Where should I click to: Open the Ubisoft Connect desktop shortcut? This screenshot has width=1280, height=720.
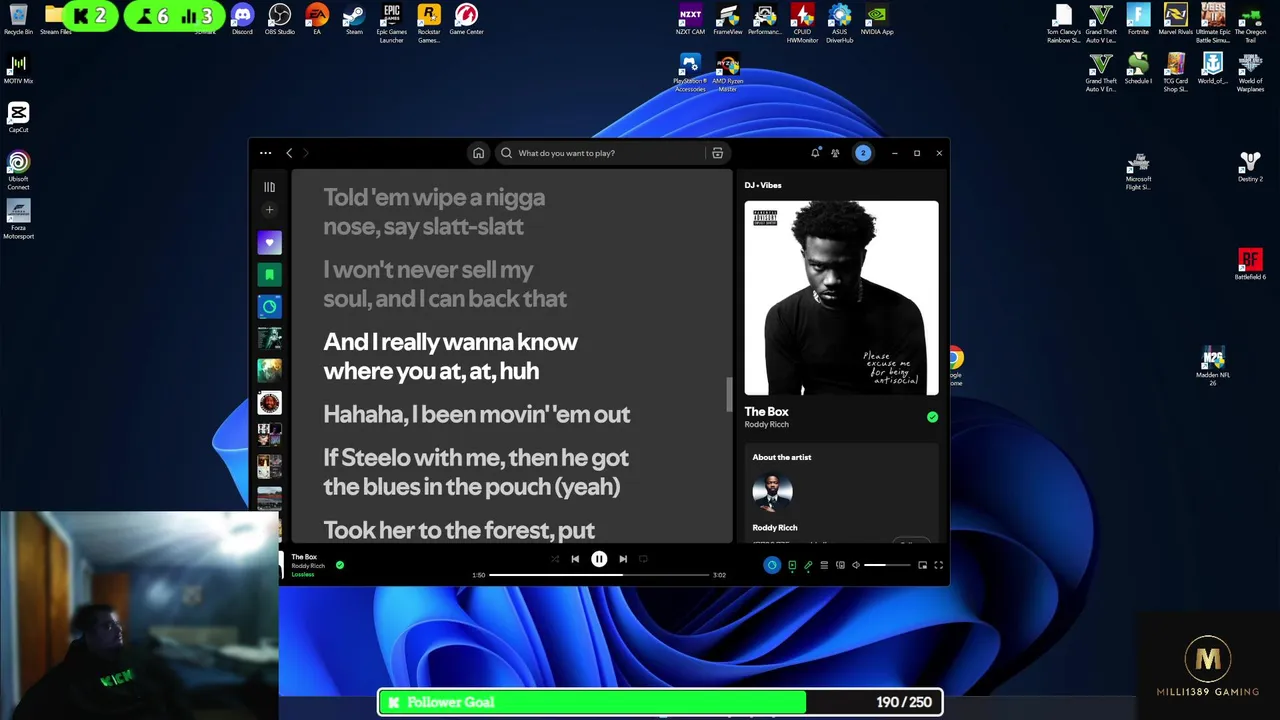click(18, 169)
